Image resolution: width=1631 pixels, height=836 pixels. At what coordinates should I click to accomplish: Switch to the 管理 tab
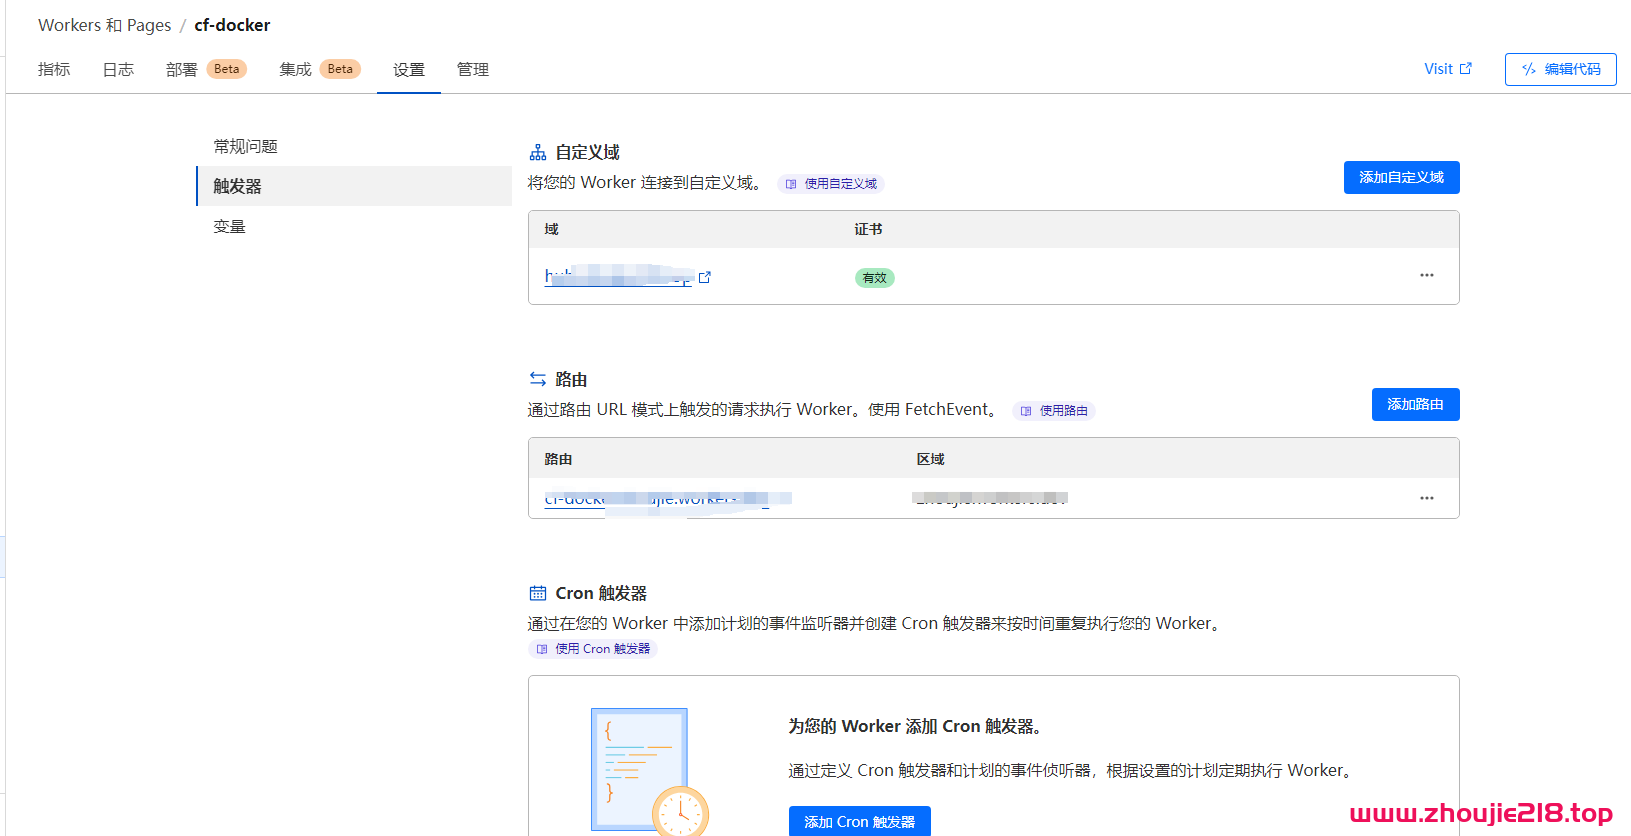click(x=473, y=69)
